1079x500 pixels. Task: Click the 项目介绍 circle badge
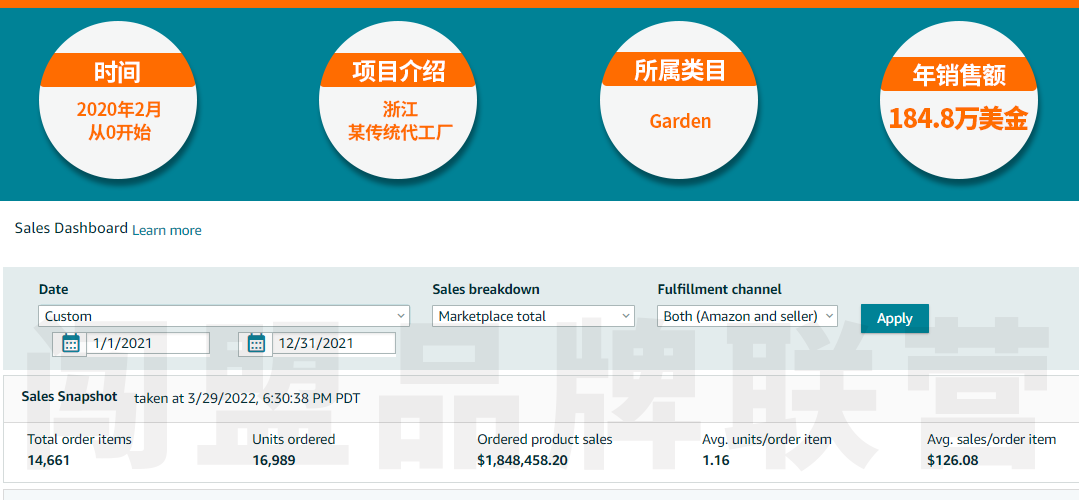398,101
